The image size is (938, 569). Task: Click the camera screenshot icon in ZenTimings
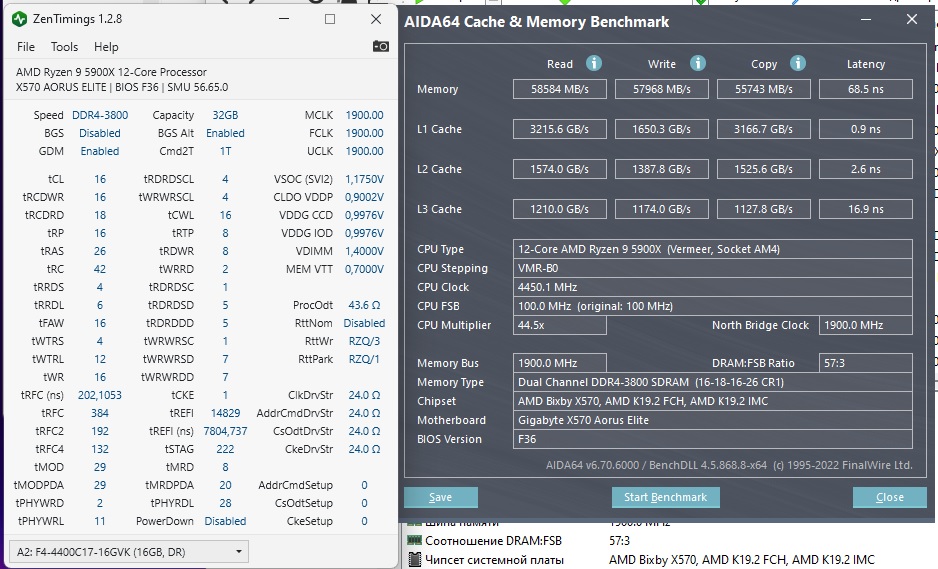pos(380,46)
